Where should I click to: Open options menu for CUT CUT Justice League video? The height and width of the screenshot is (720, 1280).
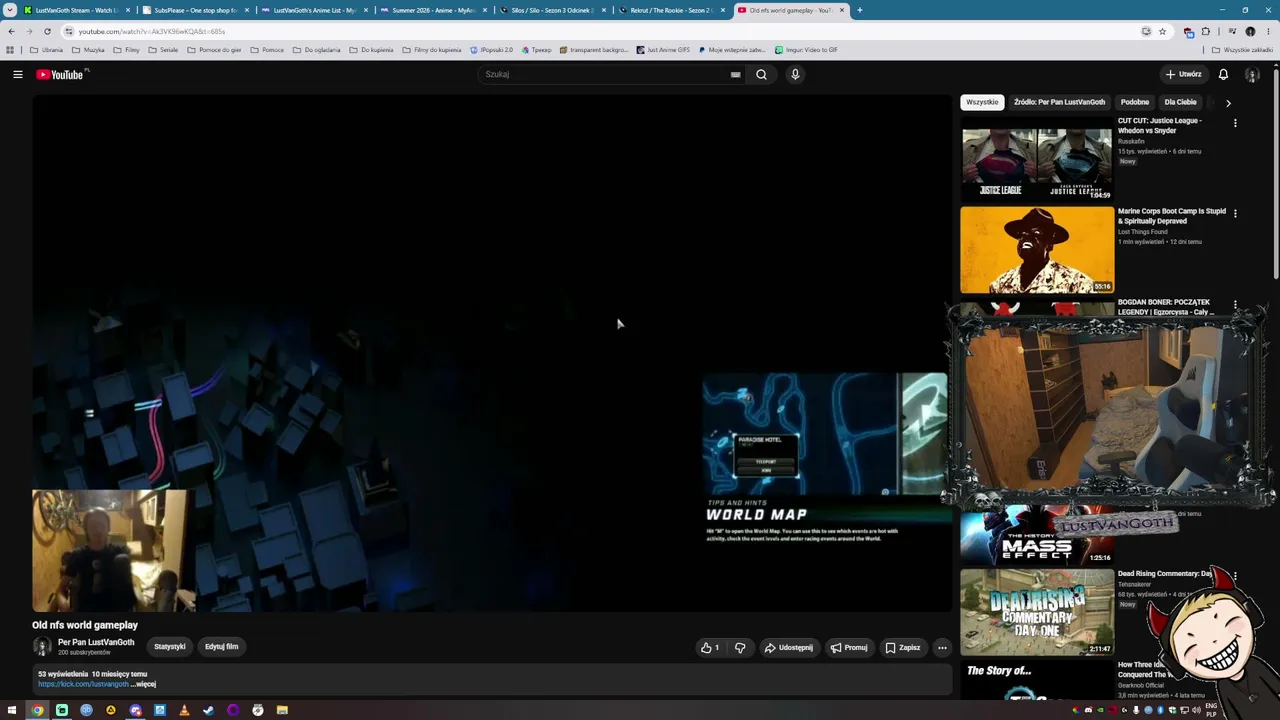(1235, 123)
